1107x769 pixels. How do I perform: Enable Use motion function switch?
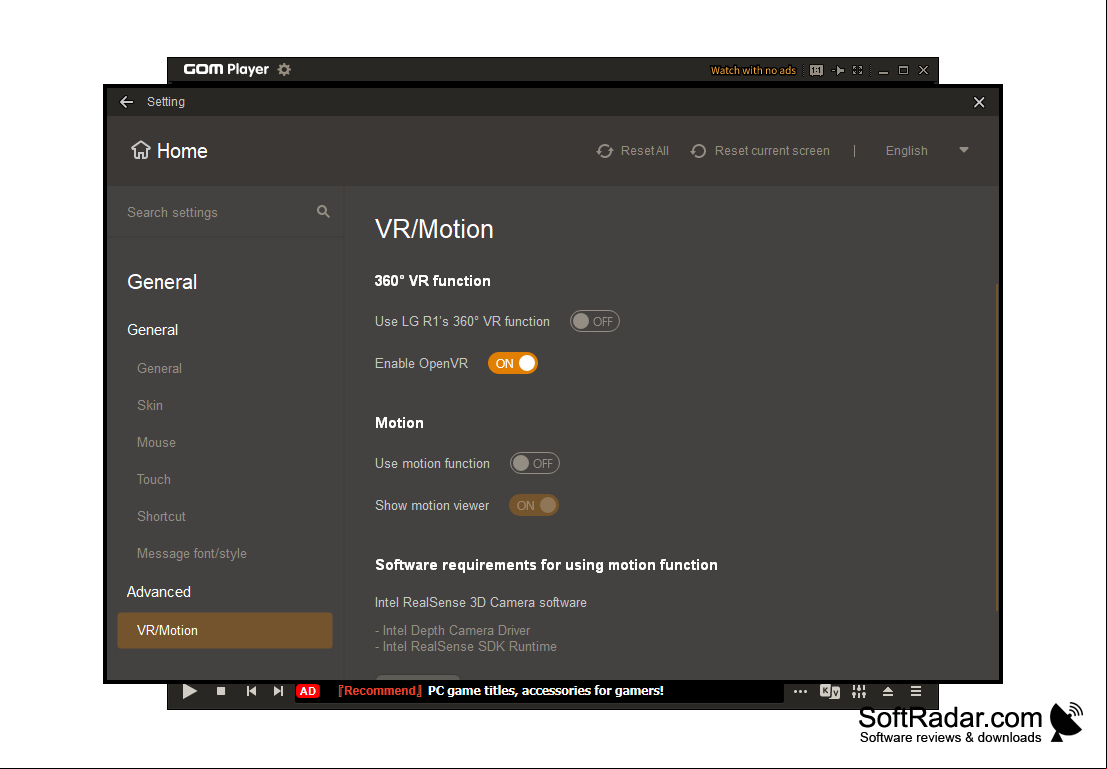pyautogui.click(x=534, y=463)
